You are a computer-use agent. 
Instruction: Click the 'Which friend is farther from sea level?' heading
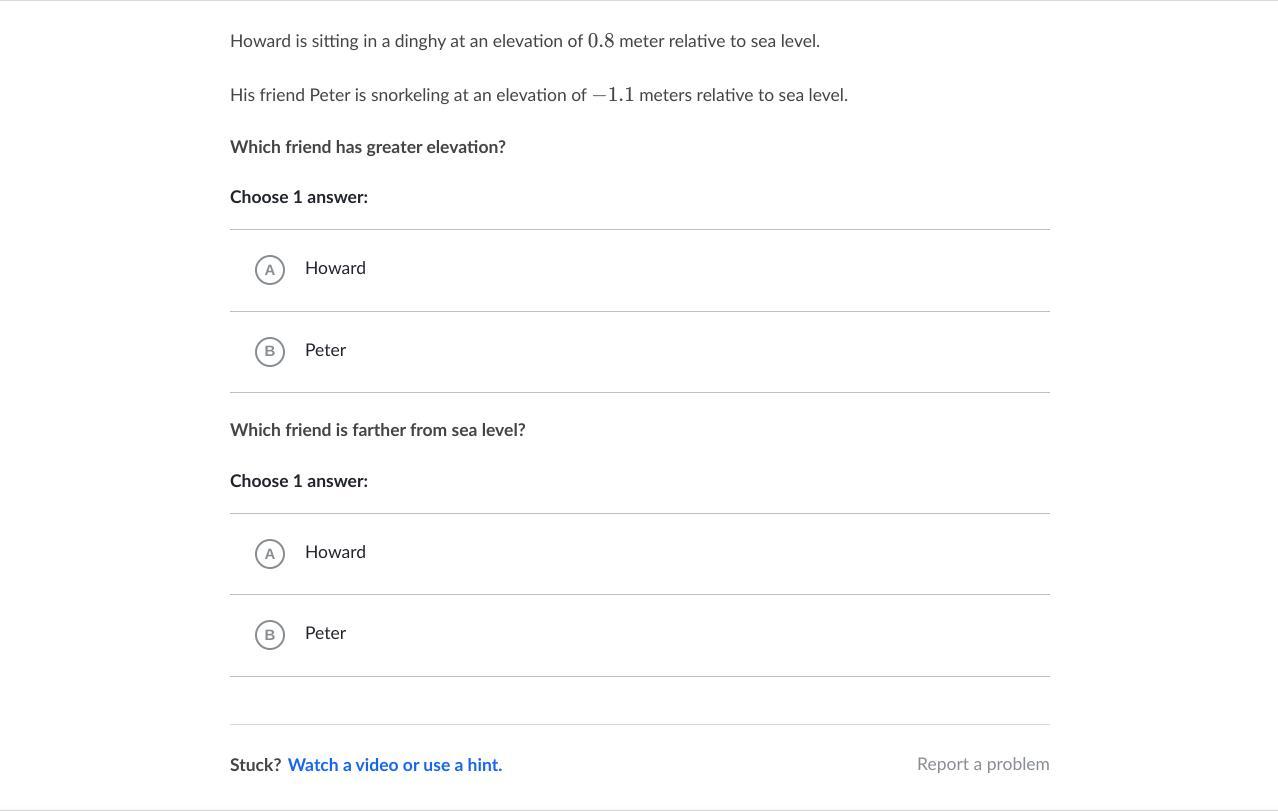point(378,430)
